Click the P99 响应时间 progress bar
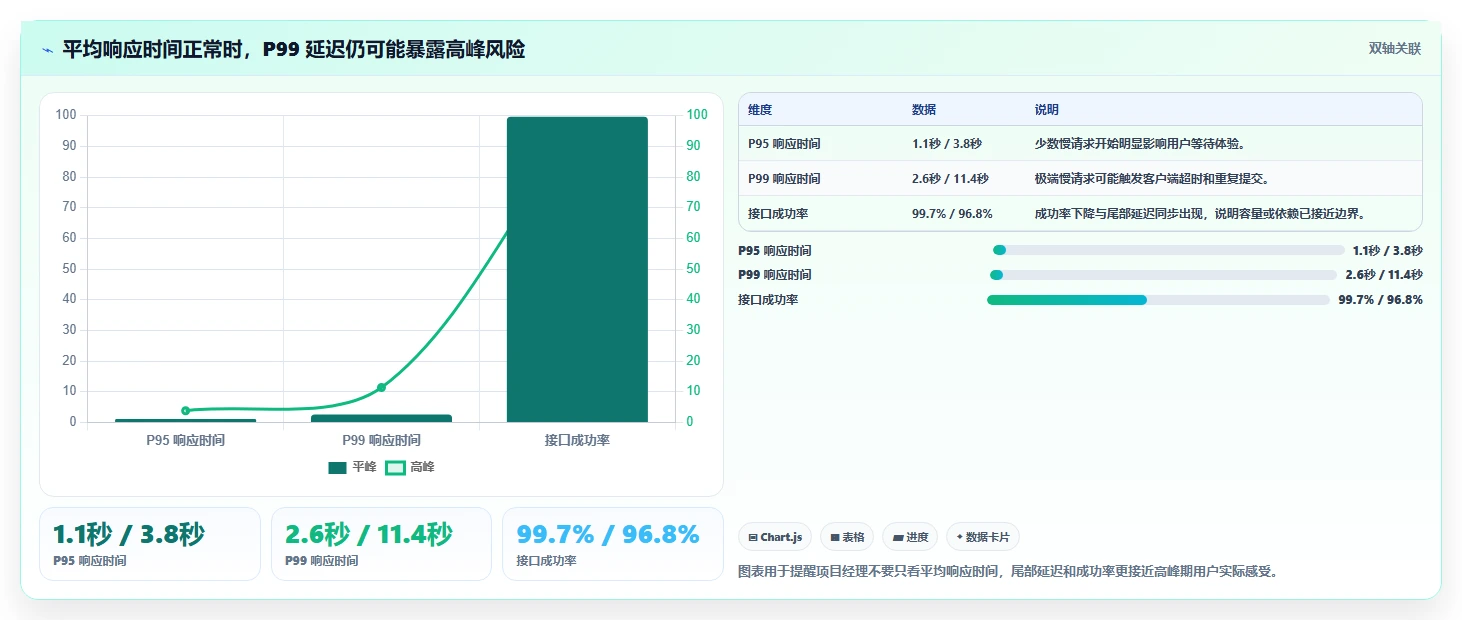The image size is (1462, 620). pos(1163,275)
